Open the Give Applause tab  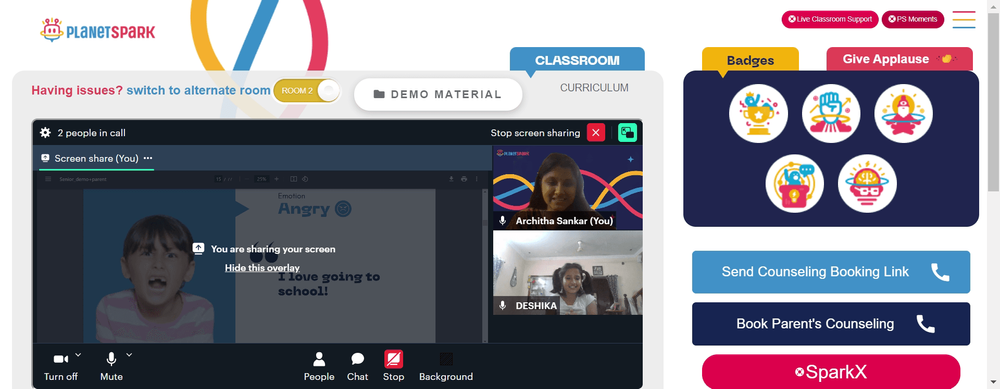click(899, 59)
